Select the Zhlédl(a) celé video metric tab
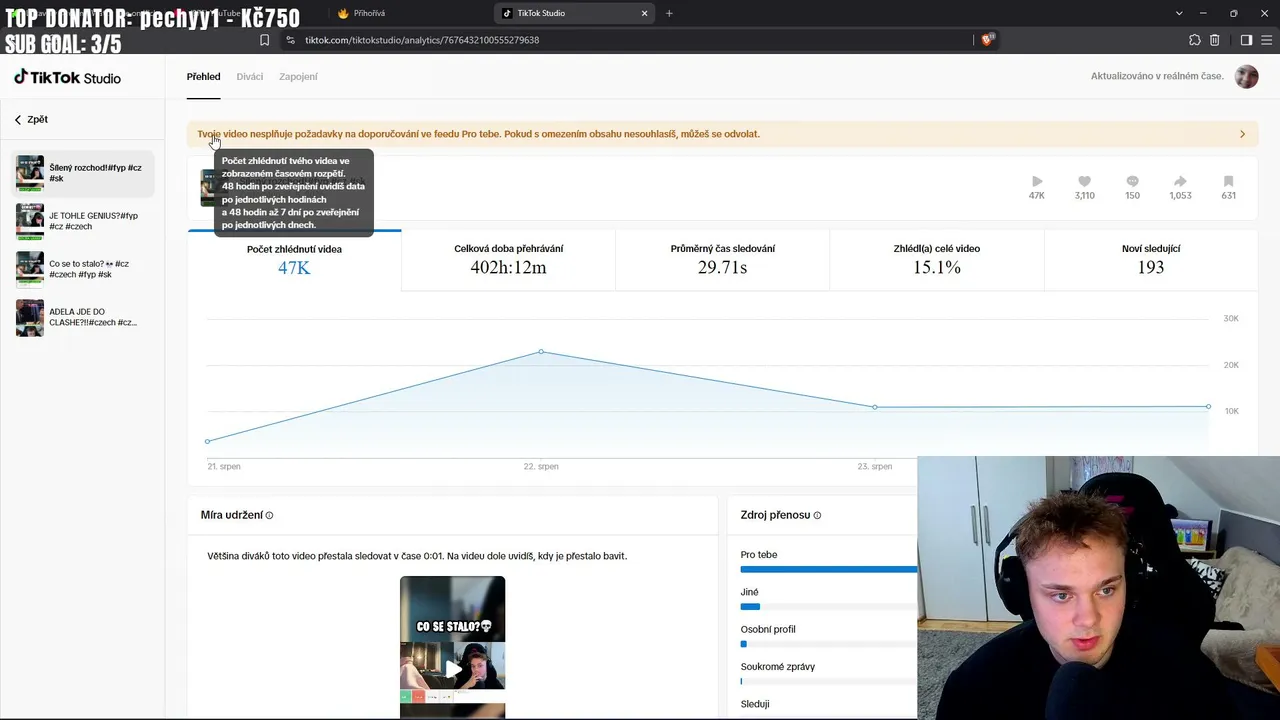Screen dimensions: 1280x720 (x=936, y=260)
